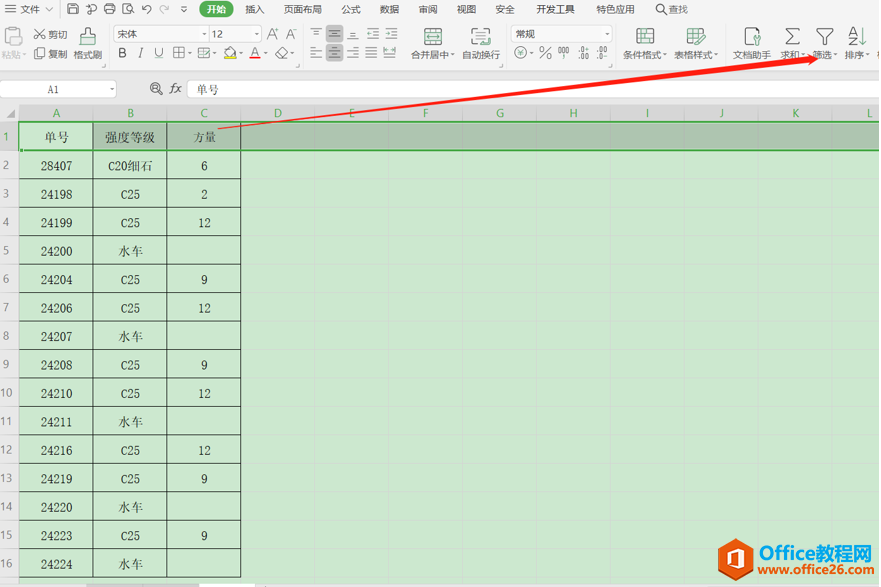This screenshot has height=587, width=881.
Task: Switch to the 开发工具 (Developer) tab
Action: [x=555, y=9]
